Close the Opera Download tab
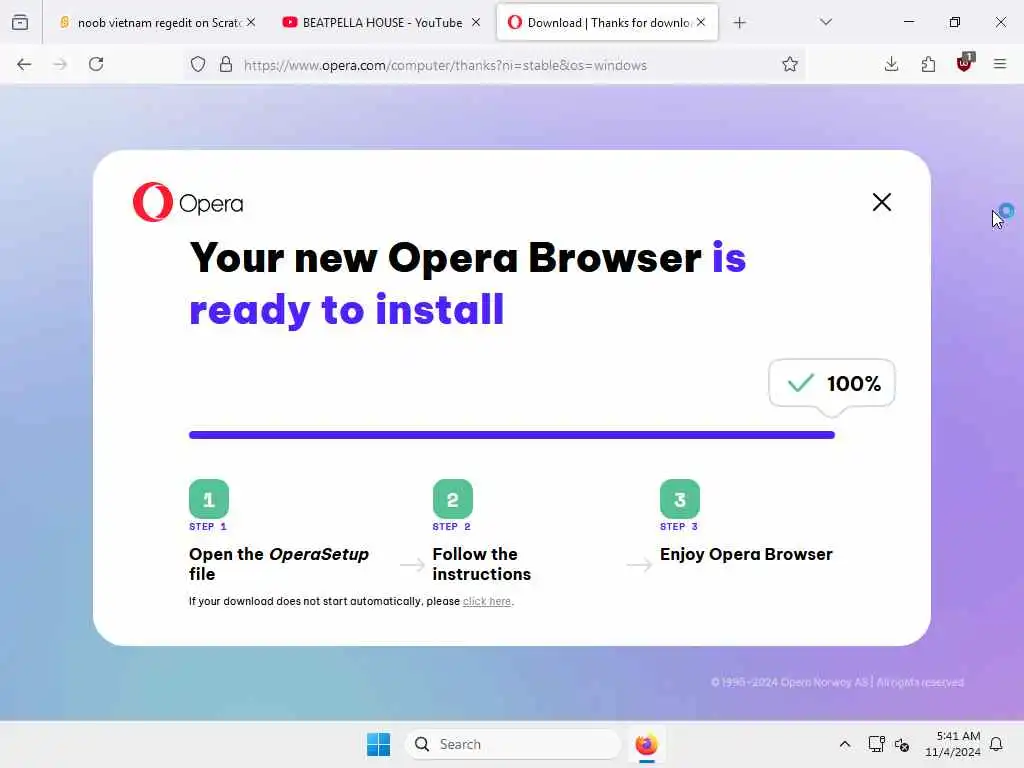 701,22
